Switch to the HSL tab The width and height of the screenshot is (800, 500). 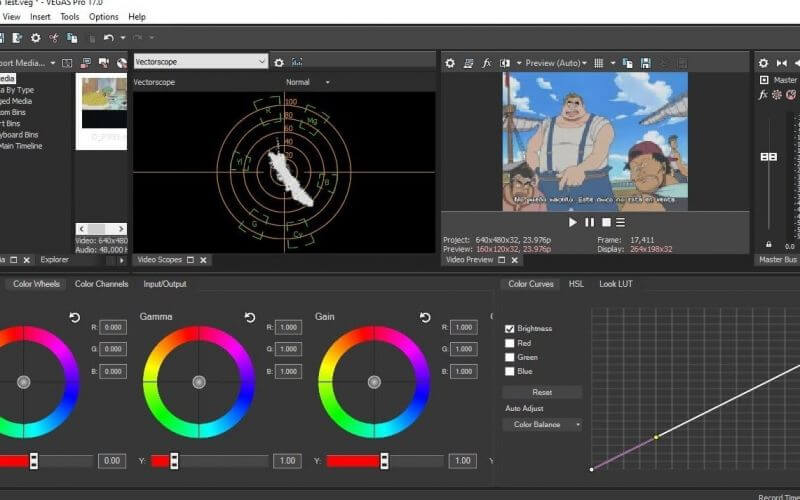coord(576,284)
